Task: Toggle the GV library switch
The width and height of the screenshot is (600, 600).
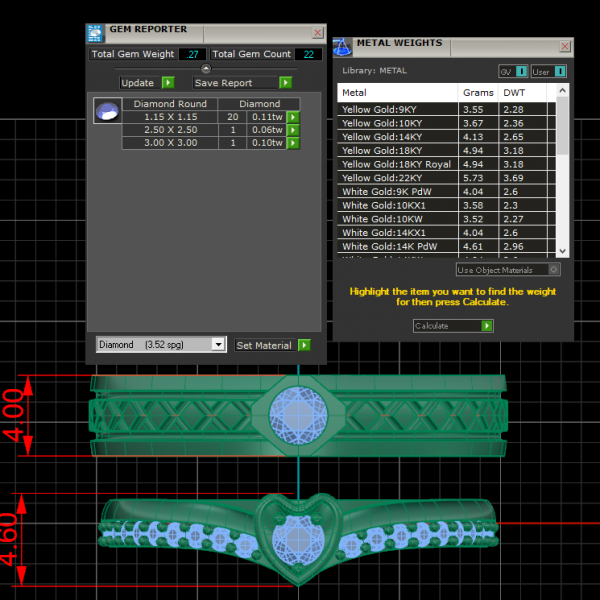Action: (521, 71)
